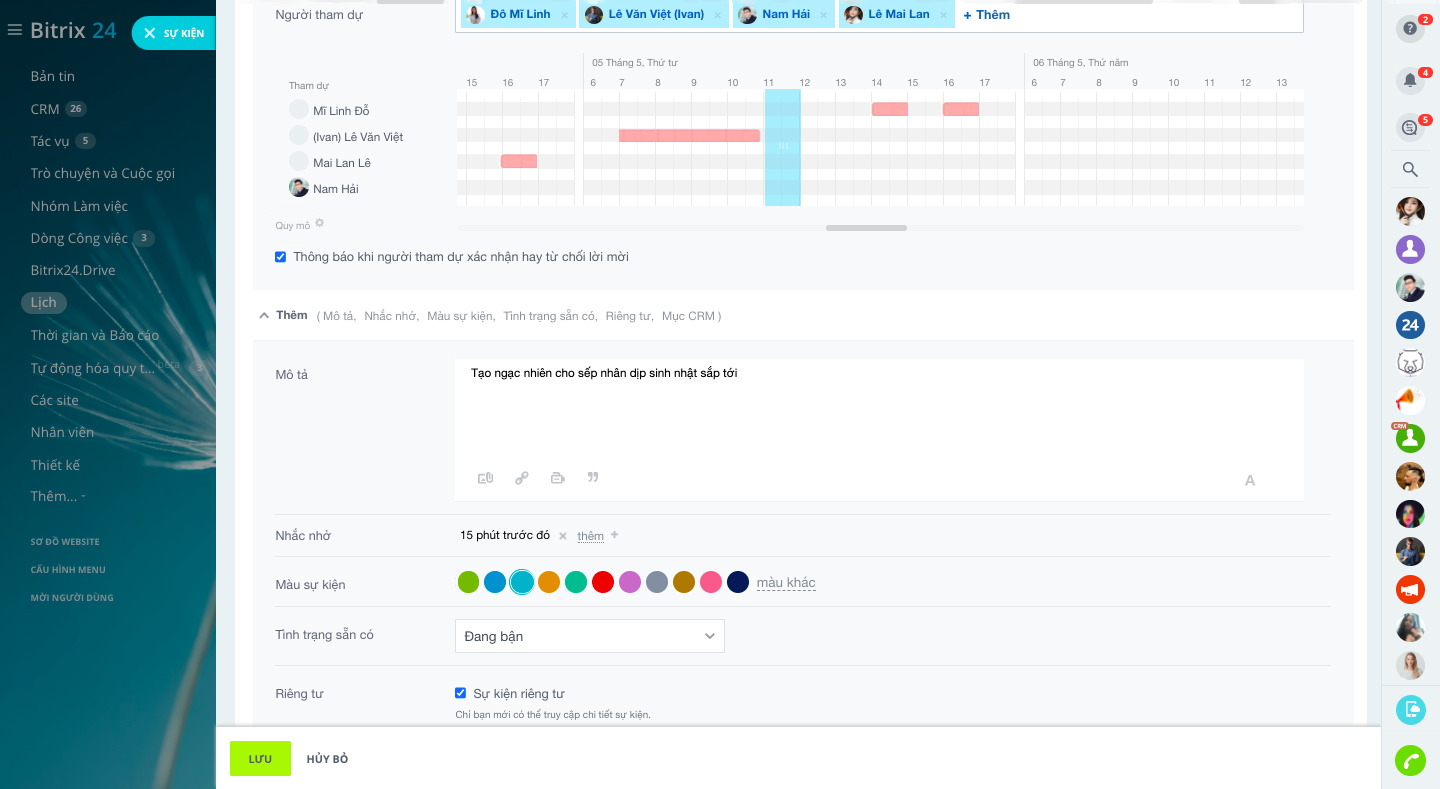The height and width of the screenshot is (789, 1440).
Task: Toggle the Sự kiện riêng tư checkbox
Action: click(461, 693)
